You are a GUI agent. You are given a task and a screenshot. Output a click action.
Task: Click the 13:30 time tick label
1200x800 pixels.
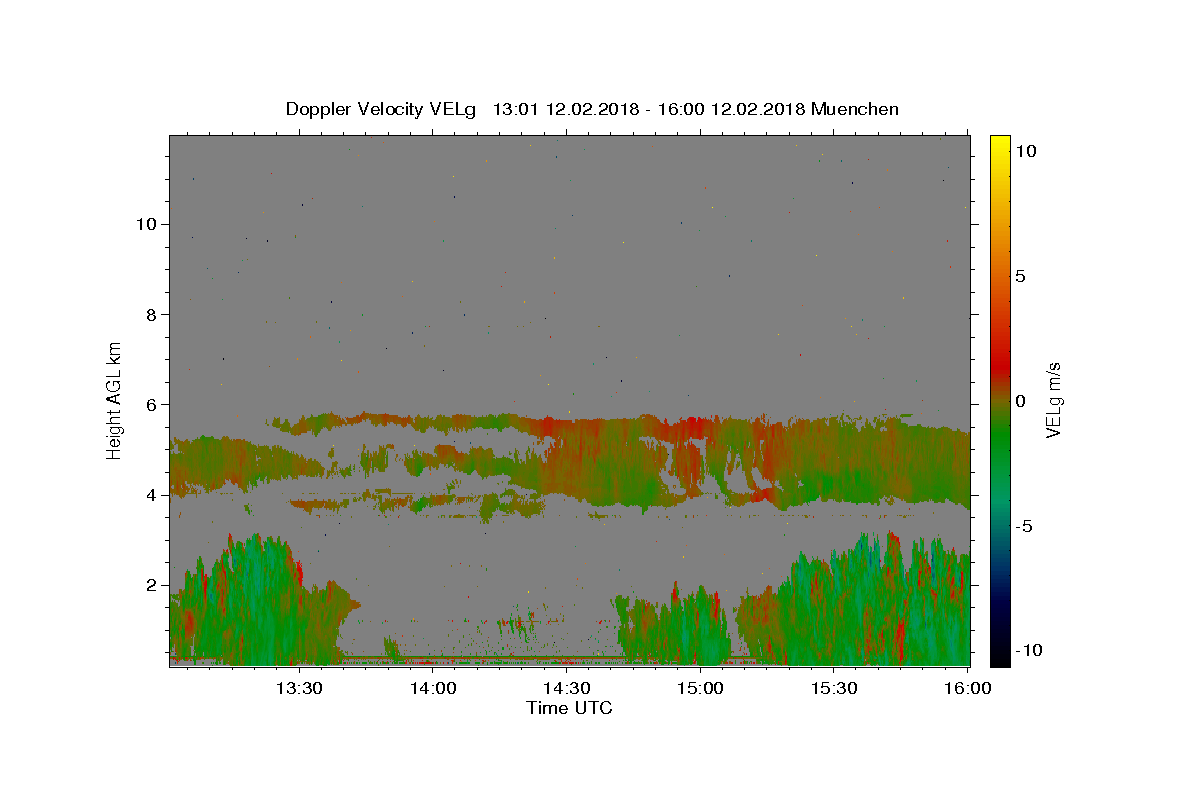pos(300,688)
